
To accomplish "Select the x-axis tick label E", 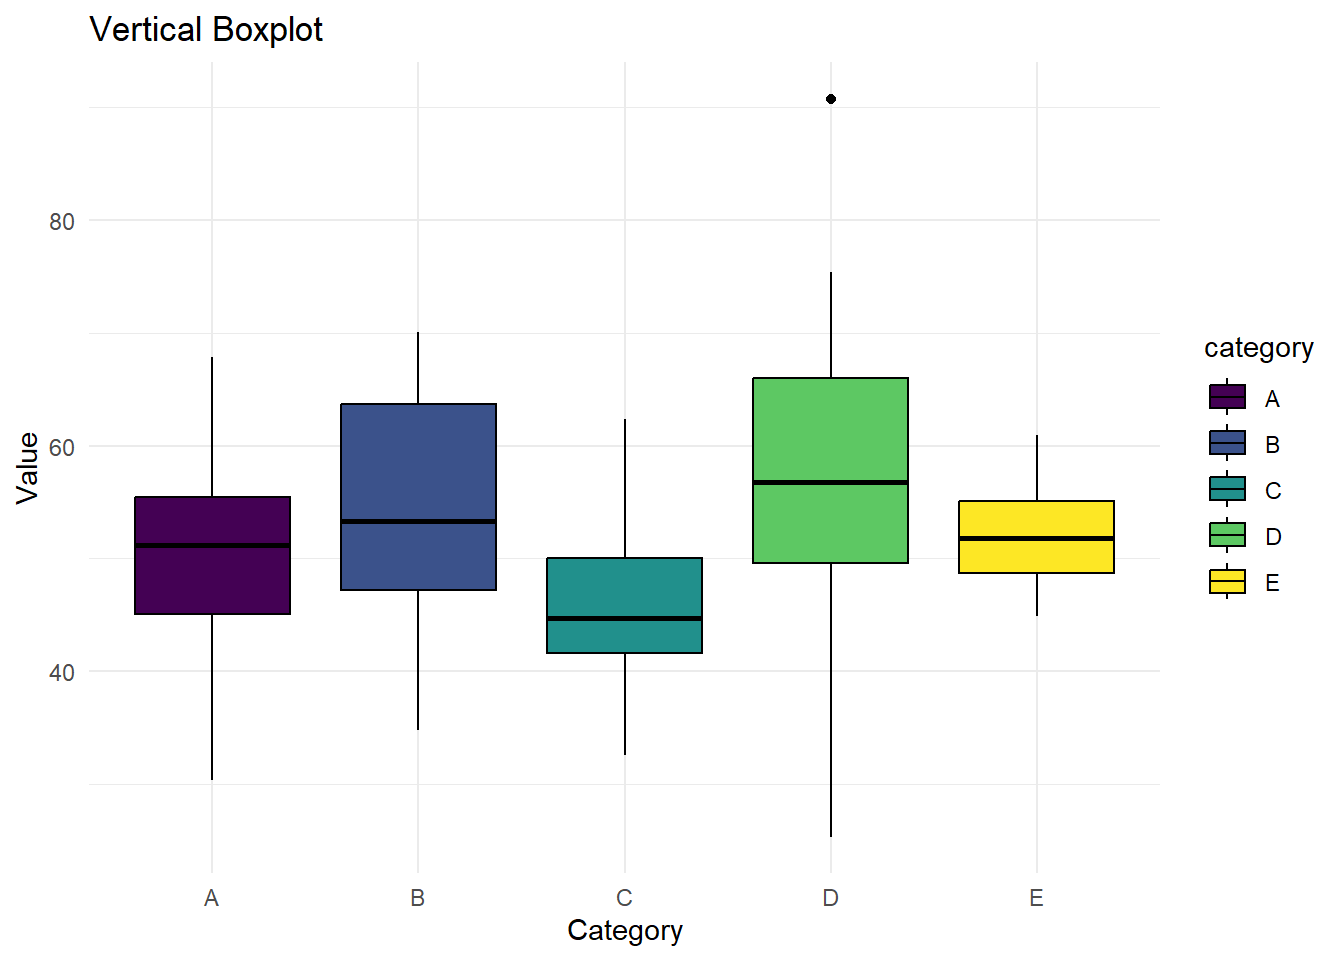I will point(1037,898).
